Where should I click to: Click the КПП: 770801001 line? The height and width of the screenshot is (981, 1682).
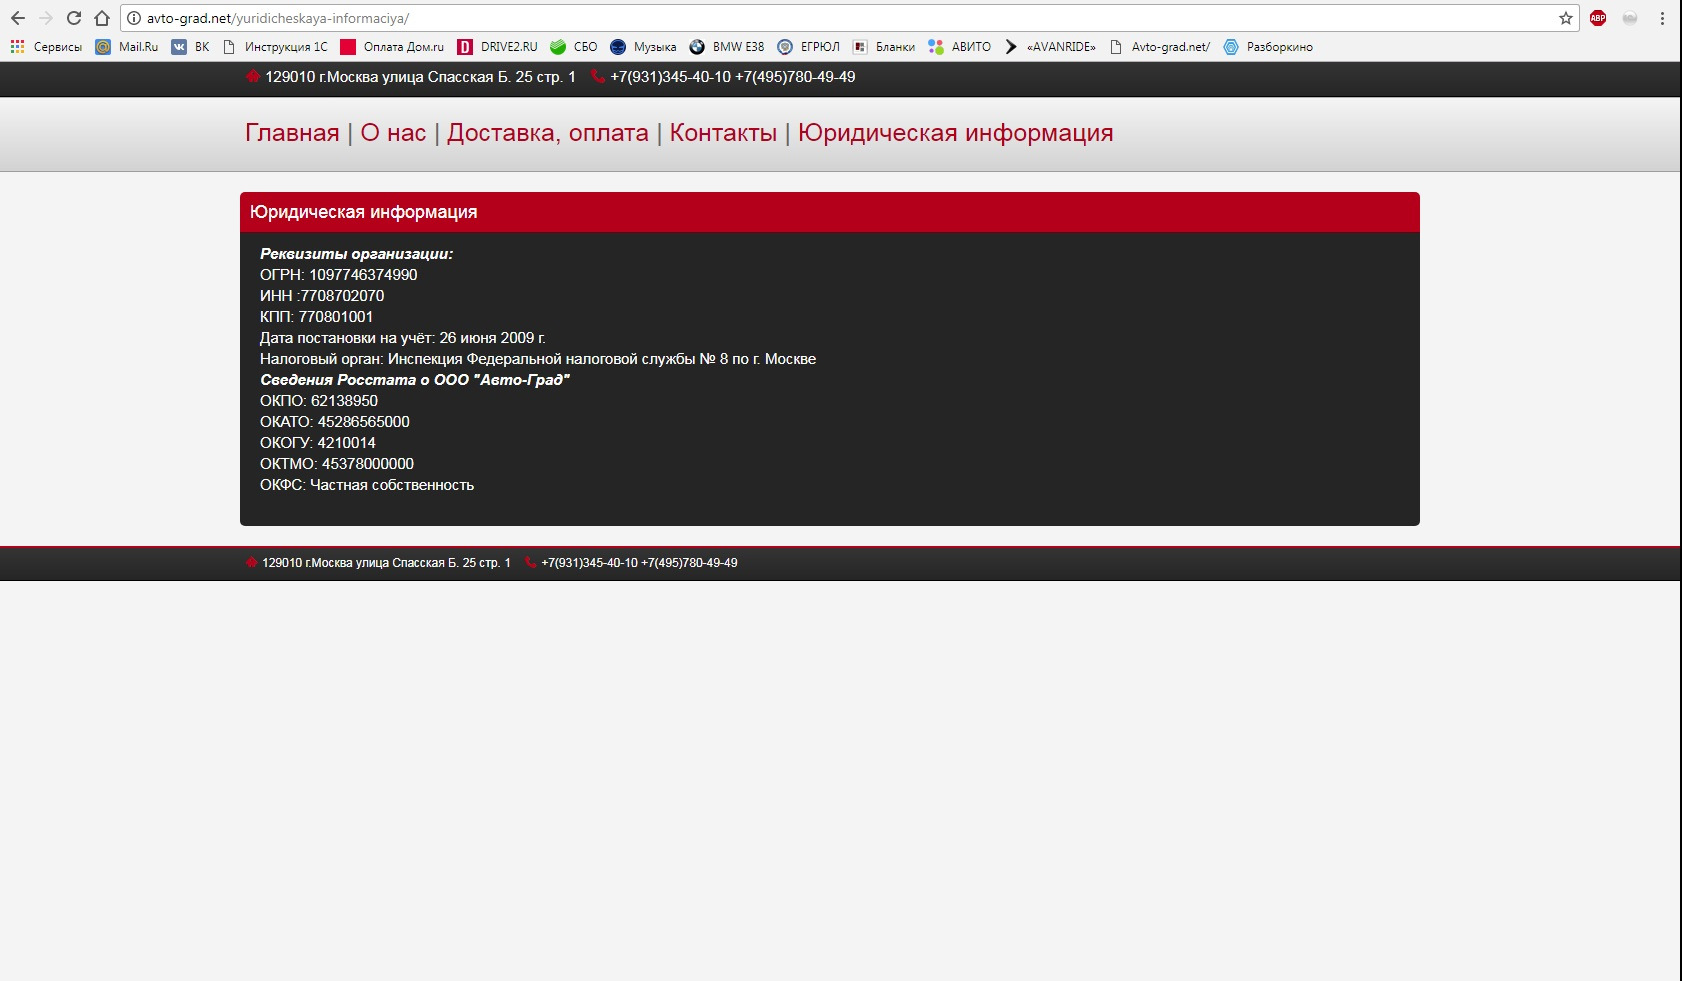316,317
